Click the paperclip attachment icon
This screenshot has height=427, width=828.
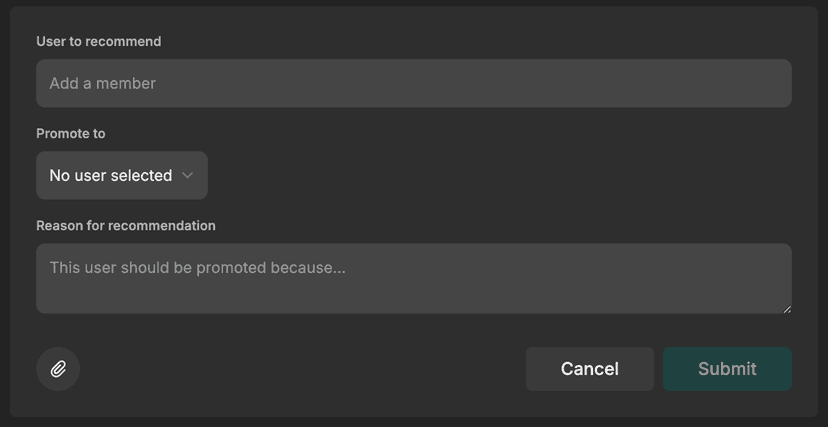coord(58,369)
